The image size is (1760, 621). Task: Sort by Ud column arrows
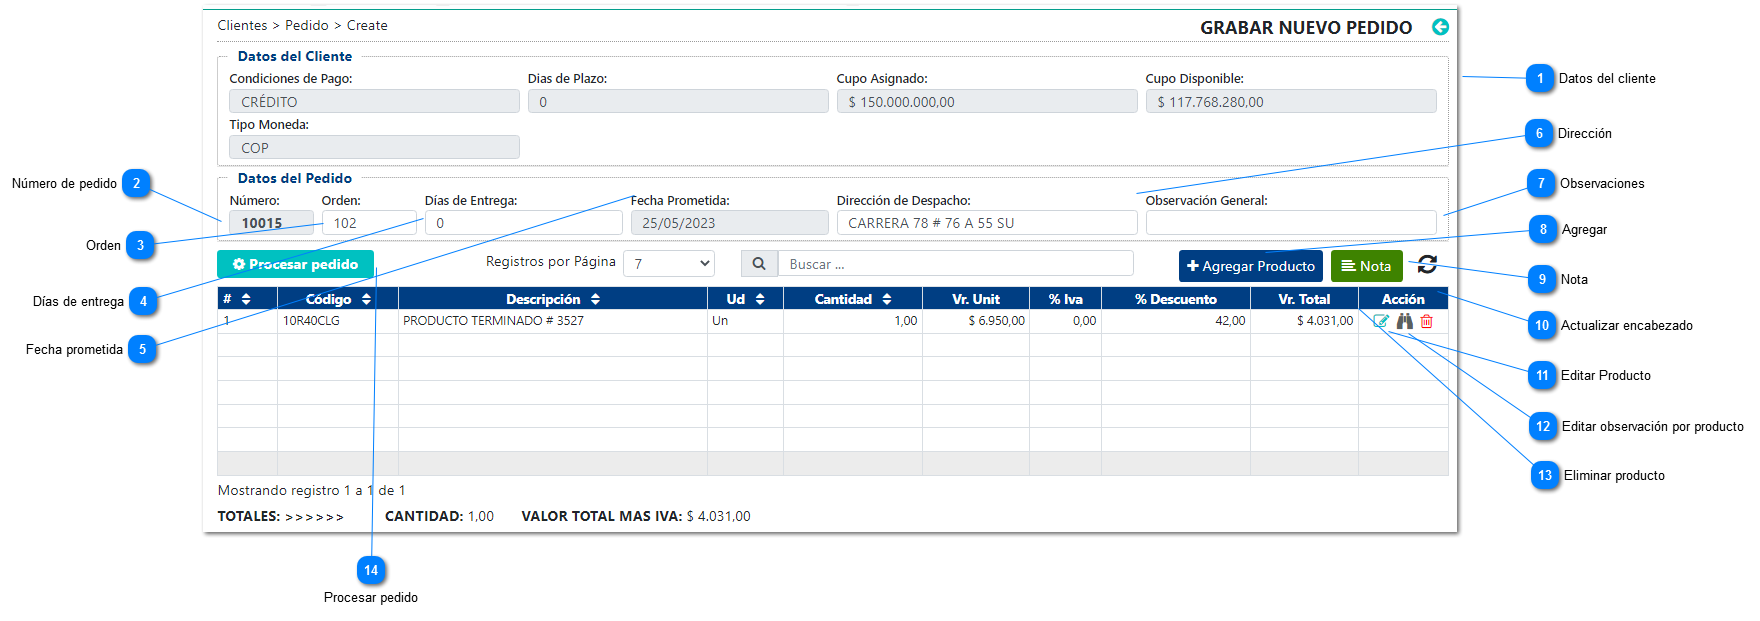coord(760,299)
